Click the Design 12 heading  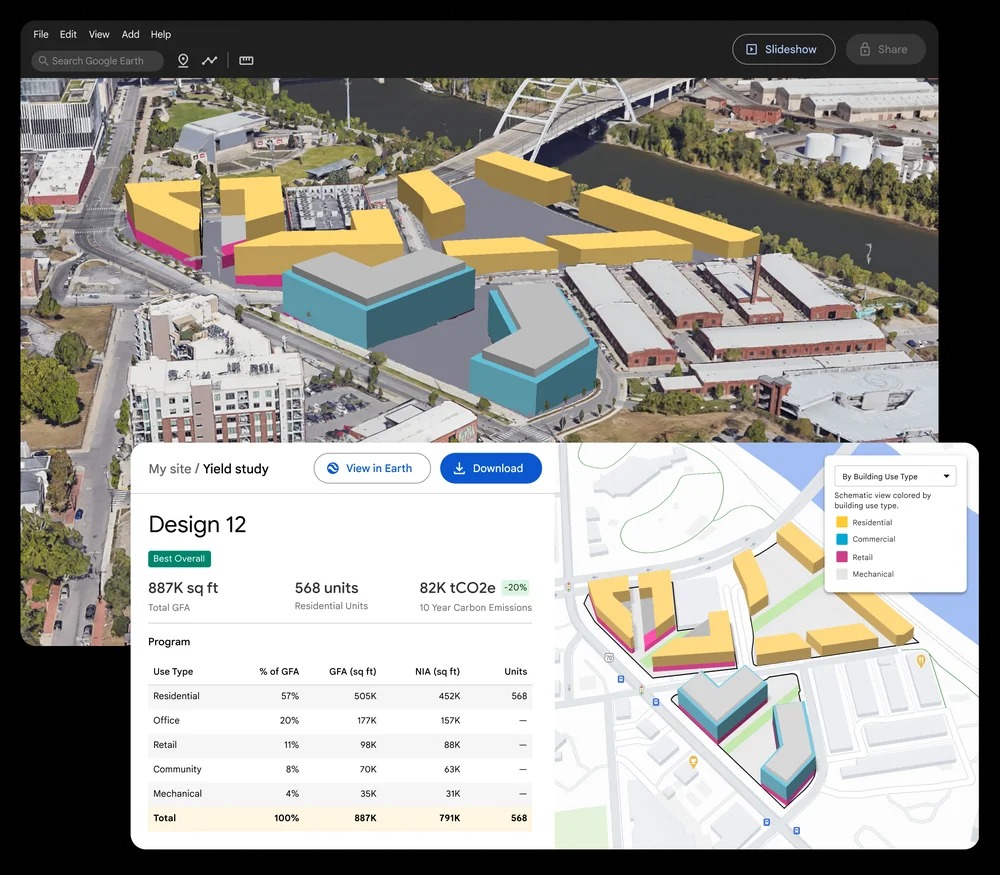tap(197, 524)
